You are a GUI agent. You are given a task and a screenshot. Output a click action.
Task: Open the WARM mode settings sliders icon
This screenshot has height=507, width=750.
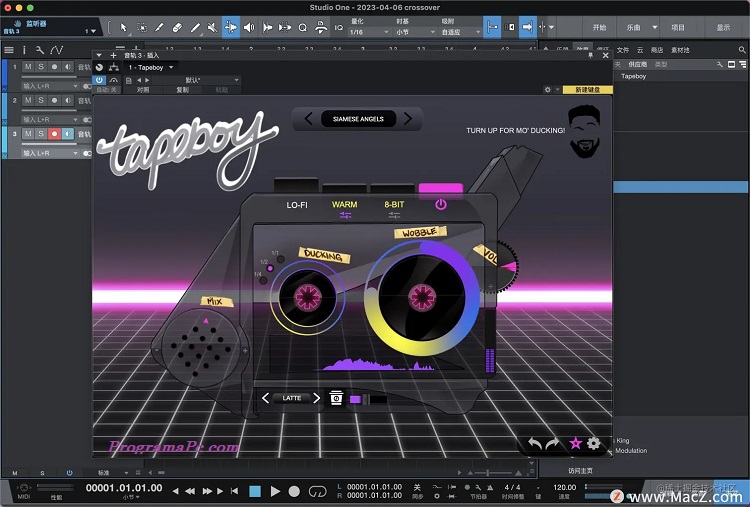pyautogui.click(x=345, y=216)
